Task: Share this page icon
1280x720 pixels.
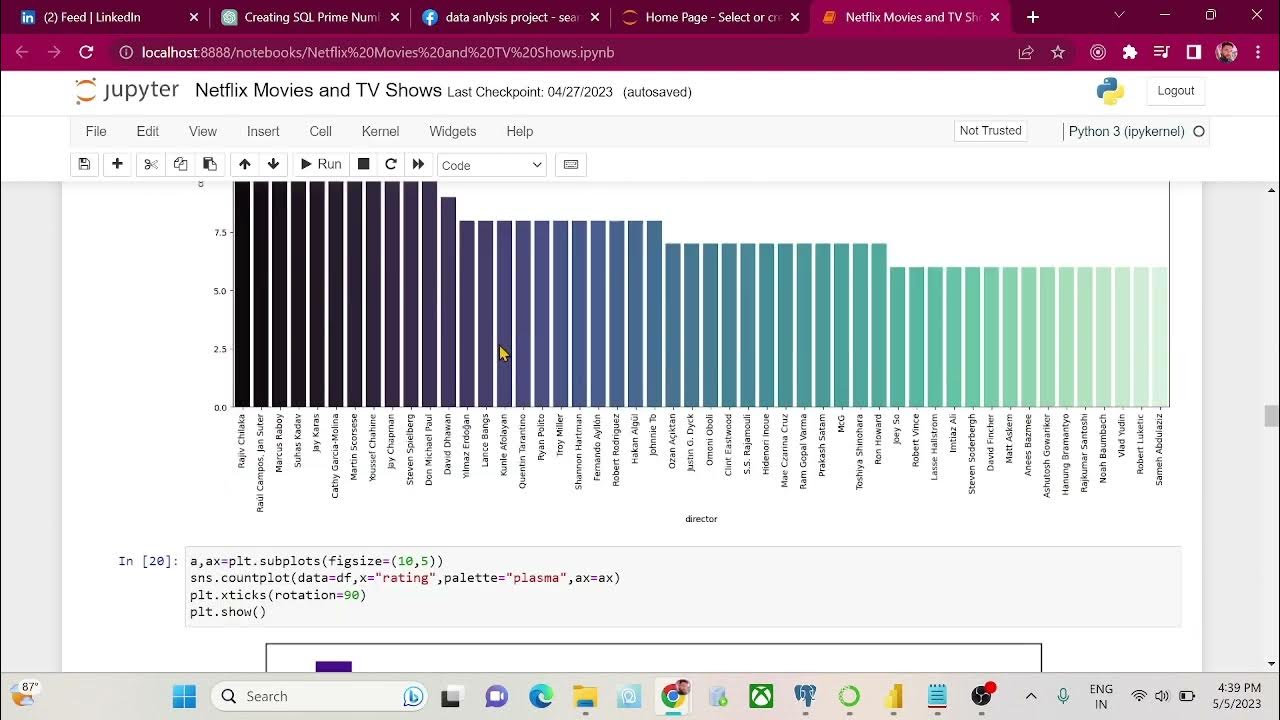Action: [1026, 52]
